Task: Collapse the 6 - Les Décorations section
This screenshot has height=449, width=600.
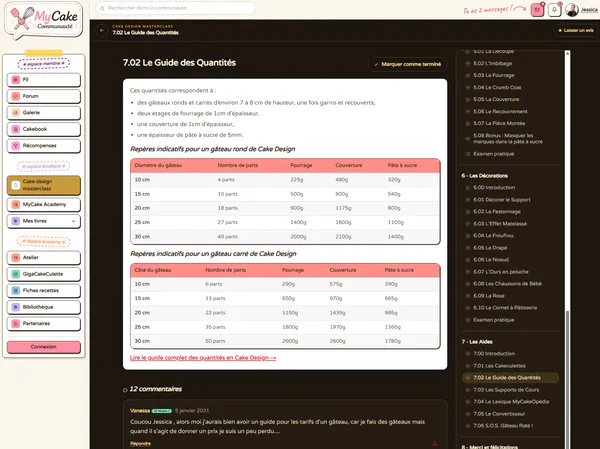Action: 485,176
